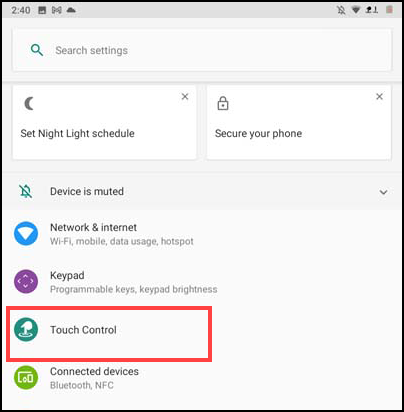This screenshot has width=404, height=412.
Task: Open Set Night Light schedule suggestion
Action: (104, 123)
